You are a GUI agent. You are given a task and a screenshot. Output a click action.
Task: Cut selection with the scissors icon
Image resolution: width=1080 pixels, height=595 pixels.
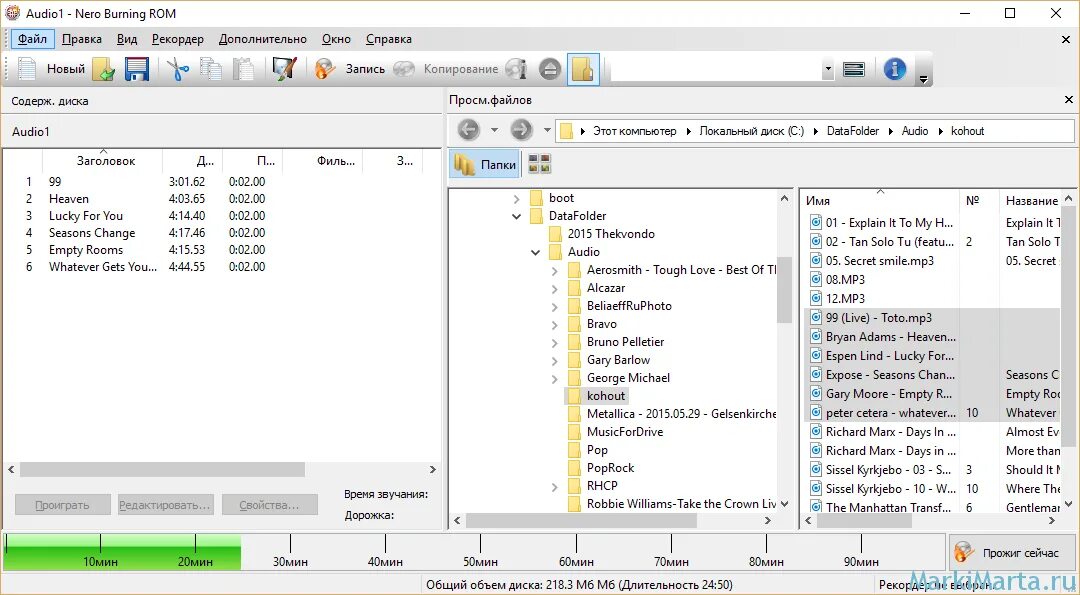click(178, 69)
